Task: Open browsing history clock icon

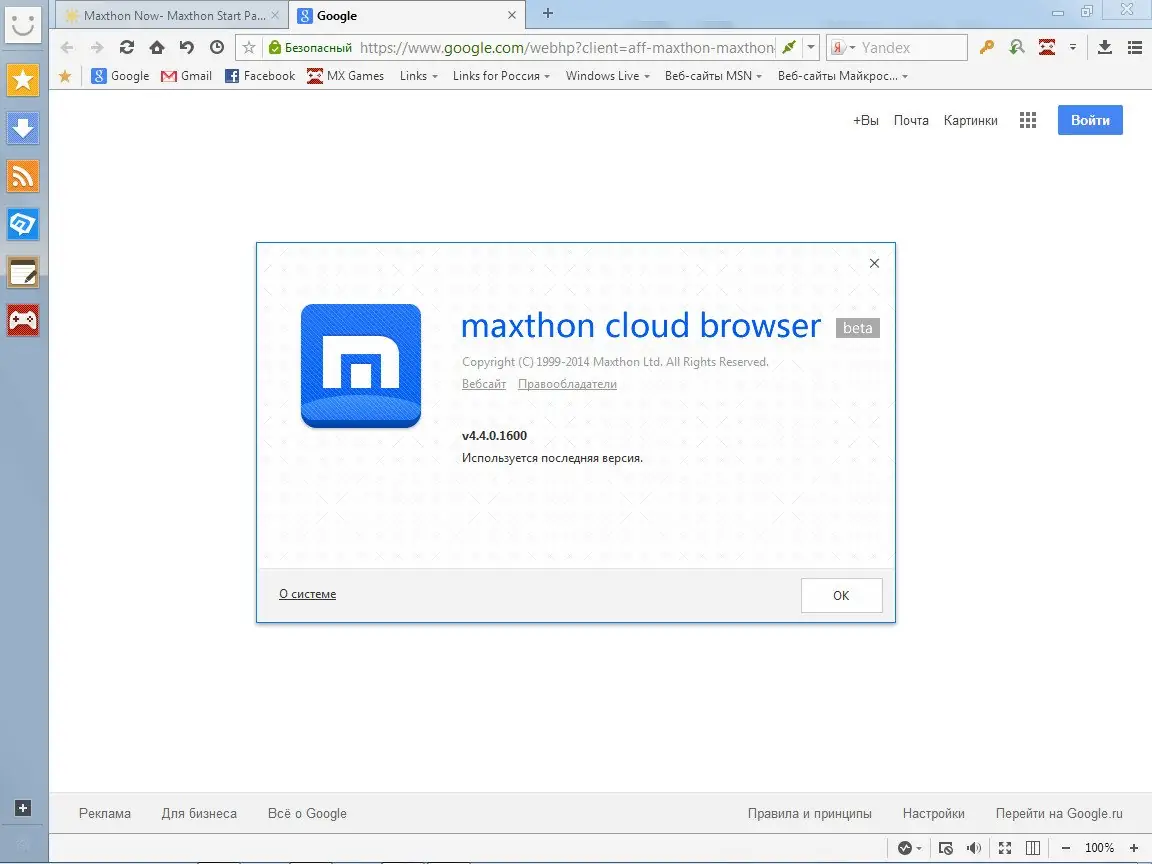Action: click(217, 47)
